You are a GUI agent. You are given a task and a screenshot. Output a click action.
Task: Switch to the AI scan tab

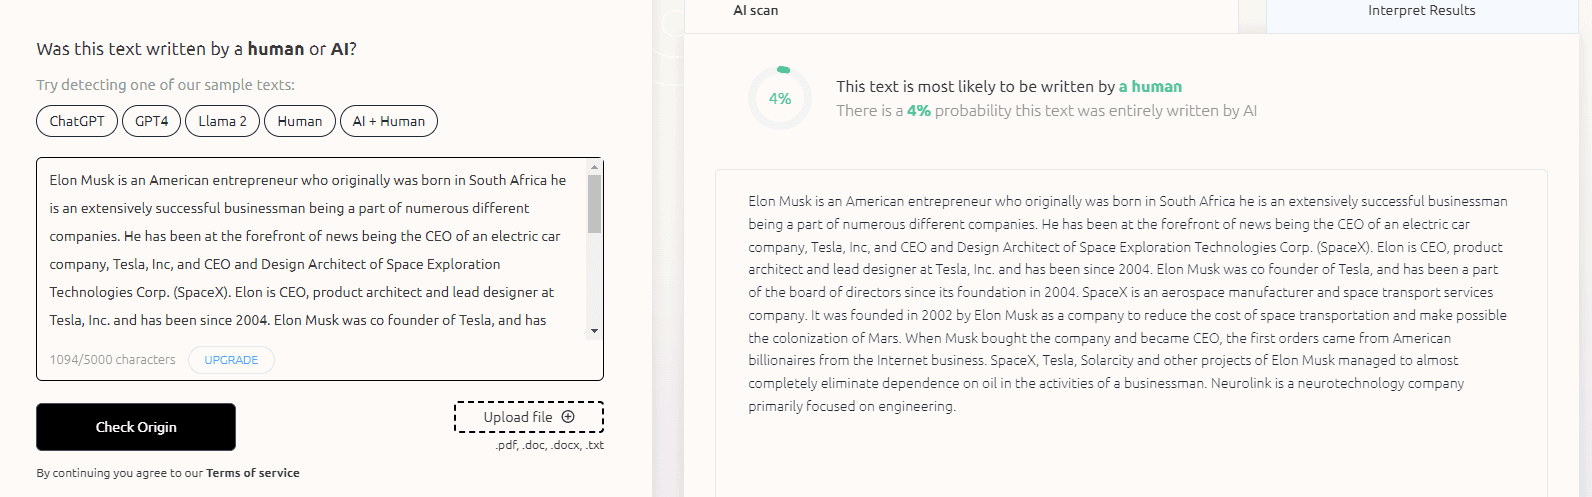pos(756,10)
